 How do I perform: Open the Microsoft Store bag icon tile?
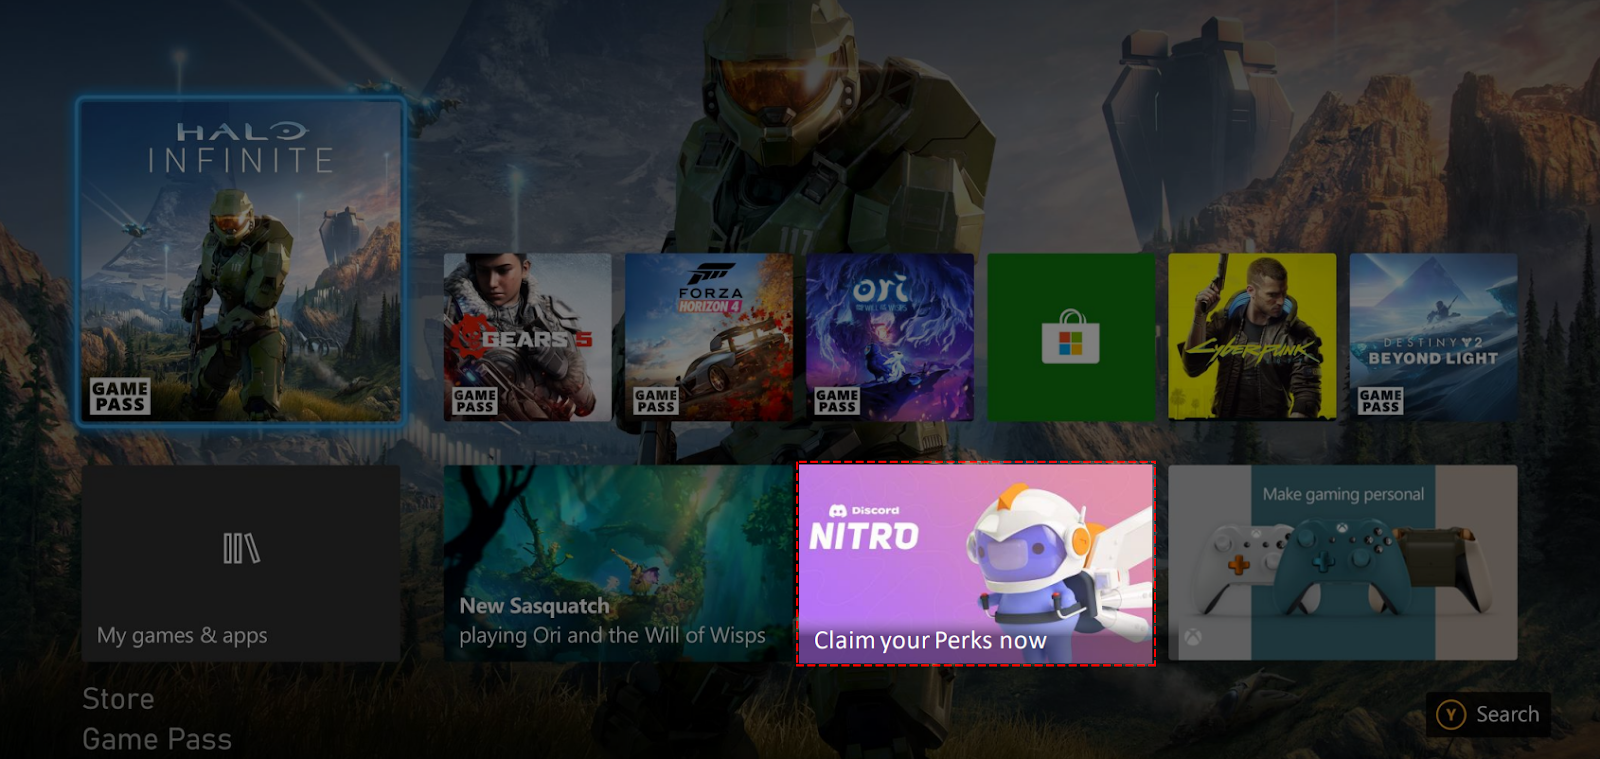1071,337
